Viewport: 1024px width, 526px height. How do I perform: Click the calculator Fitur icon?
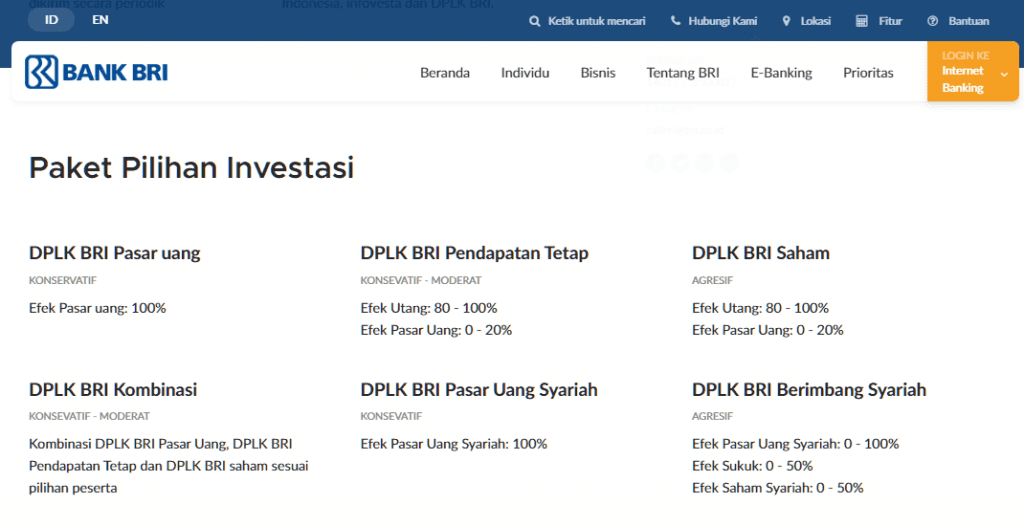(x=862, y=21)
